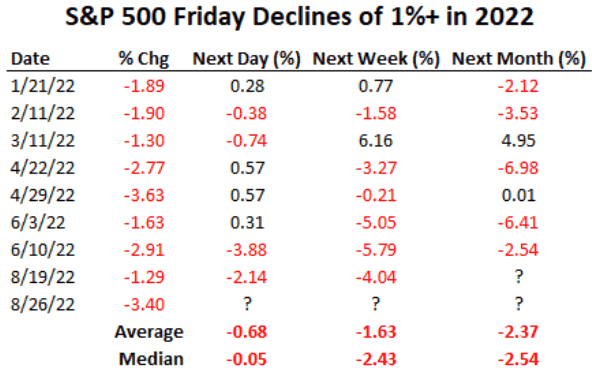Viewport: 592px width, 373px height.
Task: Click the Next Week (%) column header
Action: pos(376,59)
